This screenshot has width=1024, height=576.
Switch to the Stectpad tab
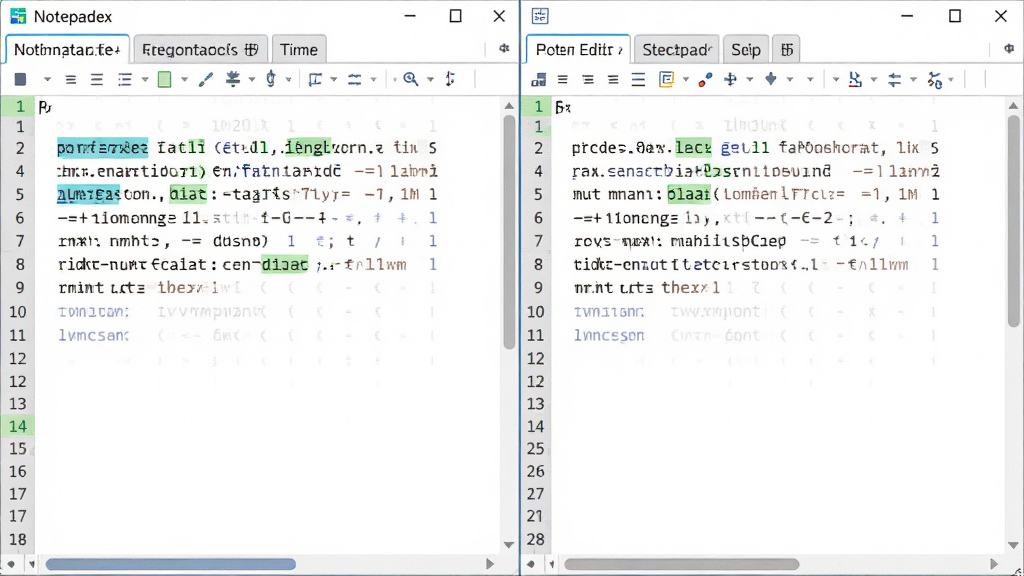pos(677,50)
